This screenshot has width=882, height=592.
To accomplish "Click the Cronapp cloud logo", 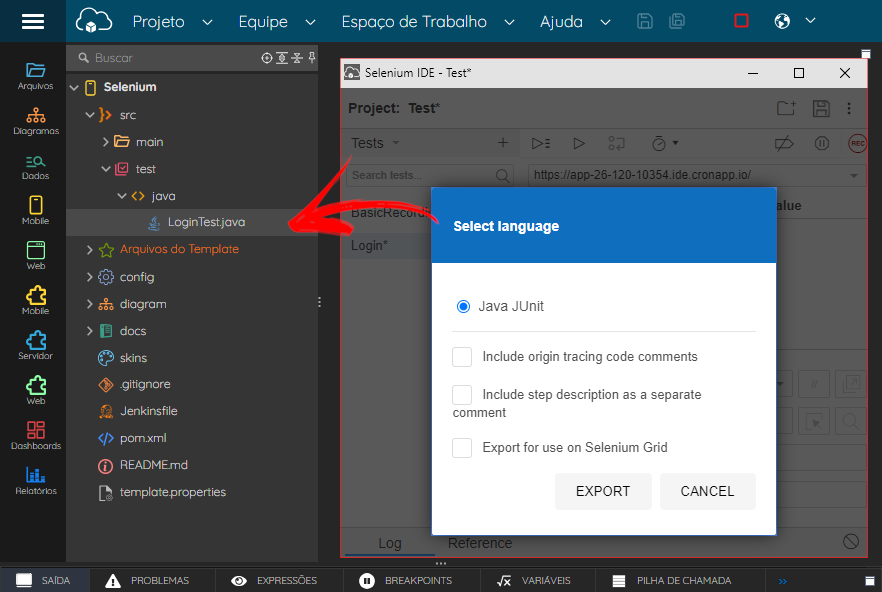I will (x=93, y=21).
